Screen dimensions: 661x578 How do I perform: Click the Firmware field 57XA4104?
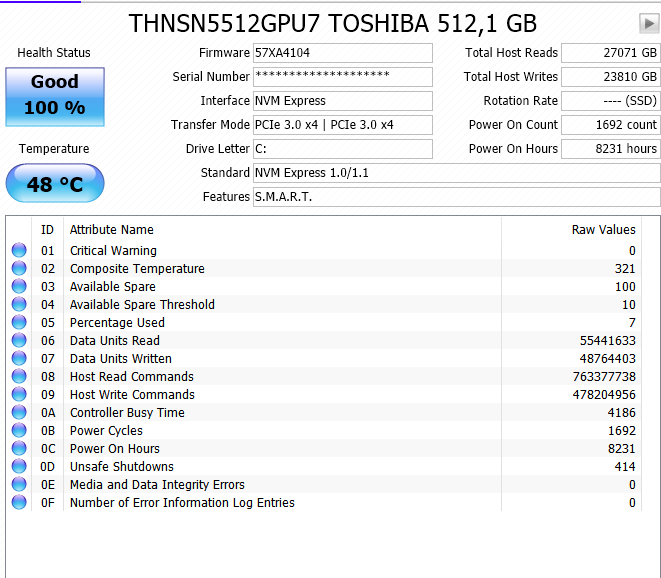(x=343, y=53)
